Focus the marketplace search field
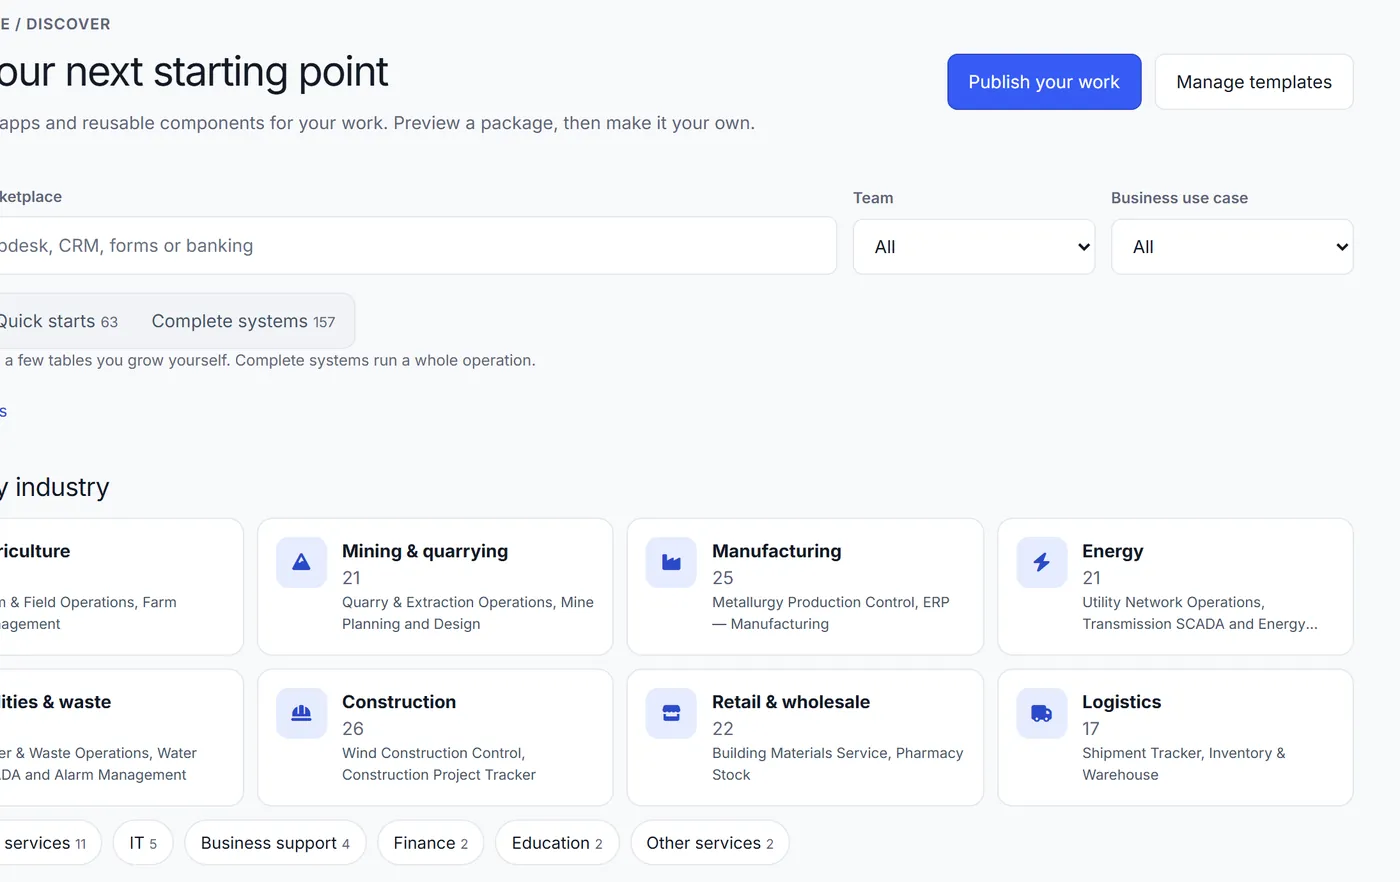This screenshot has width=1400, height=882. (x=418, y=246)
